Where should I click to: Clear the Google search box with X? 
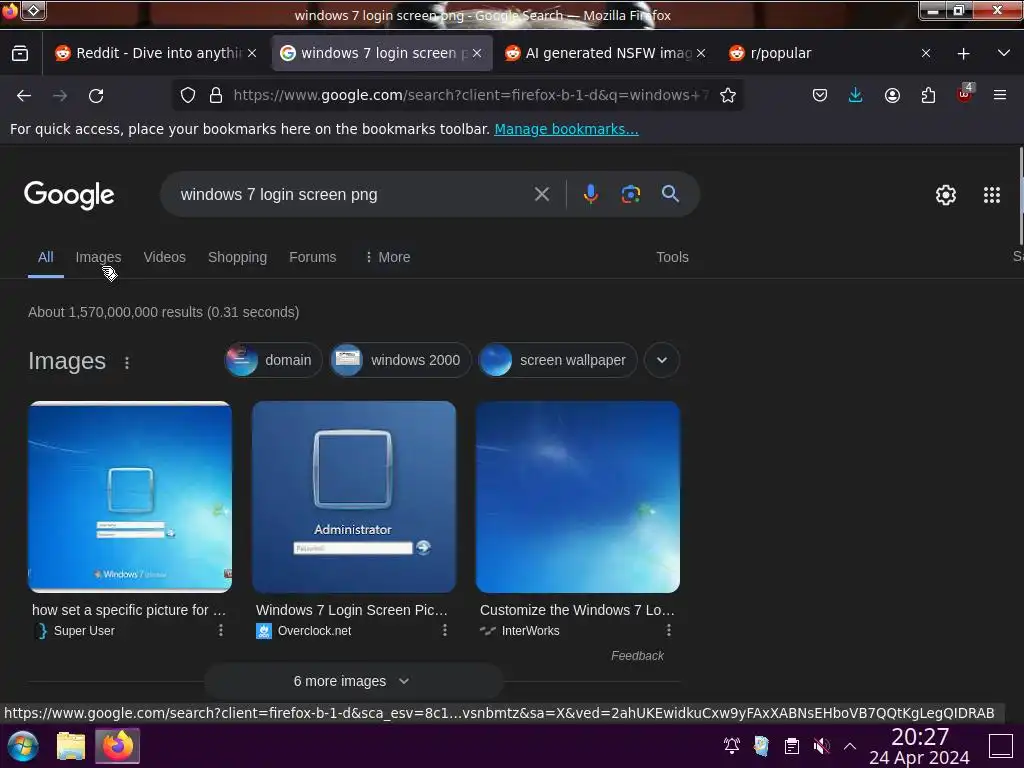[541, 194]
